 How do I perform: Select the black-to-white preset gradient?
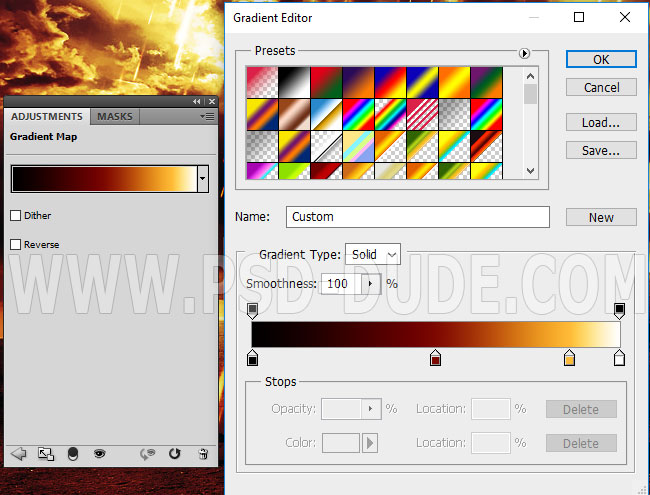(x=294, y=82)
